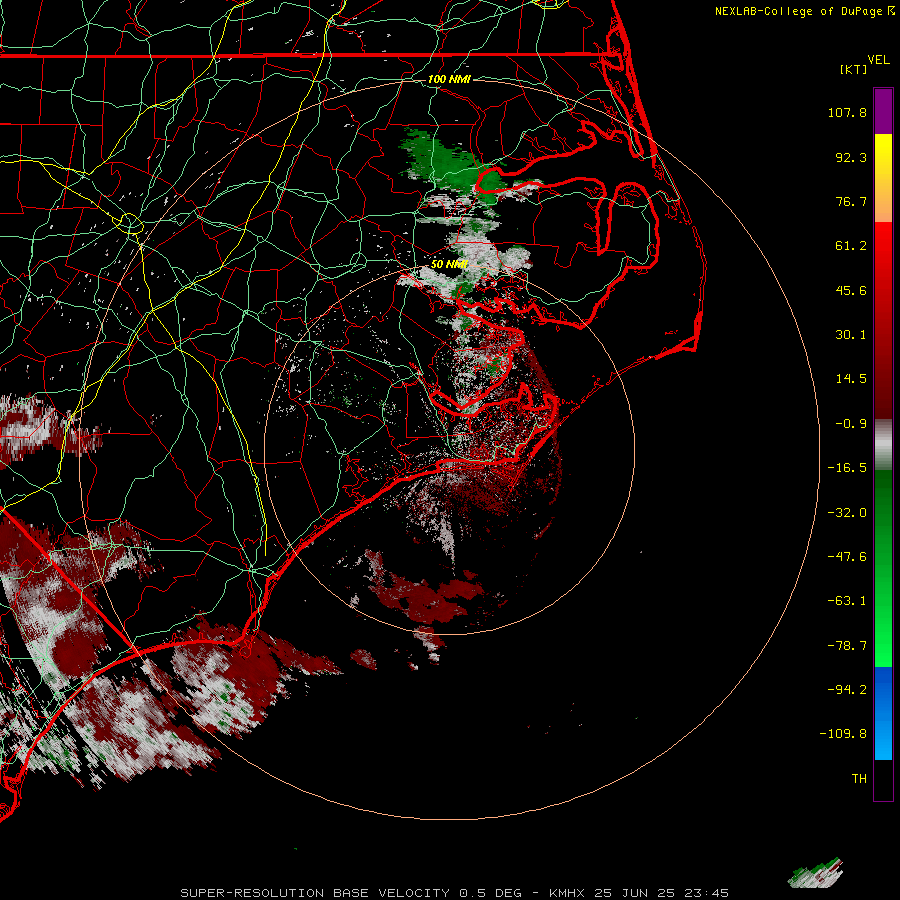
Task: Select the 30.1 scale value
Action: 851,335
